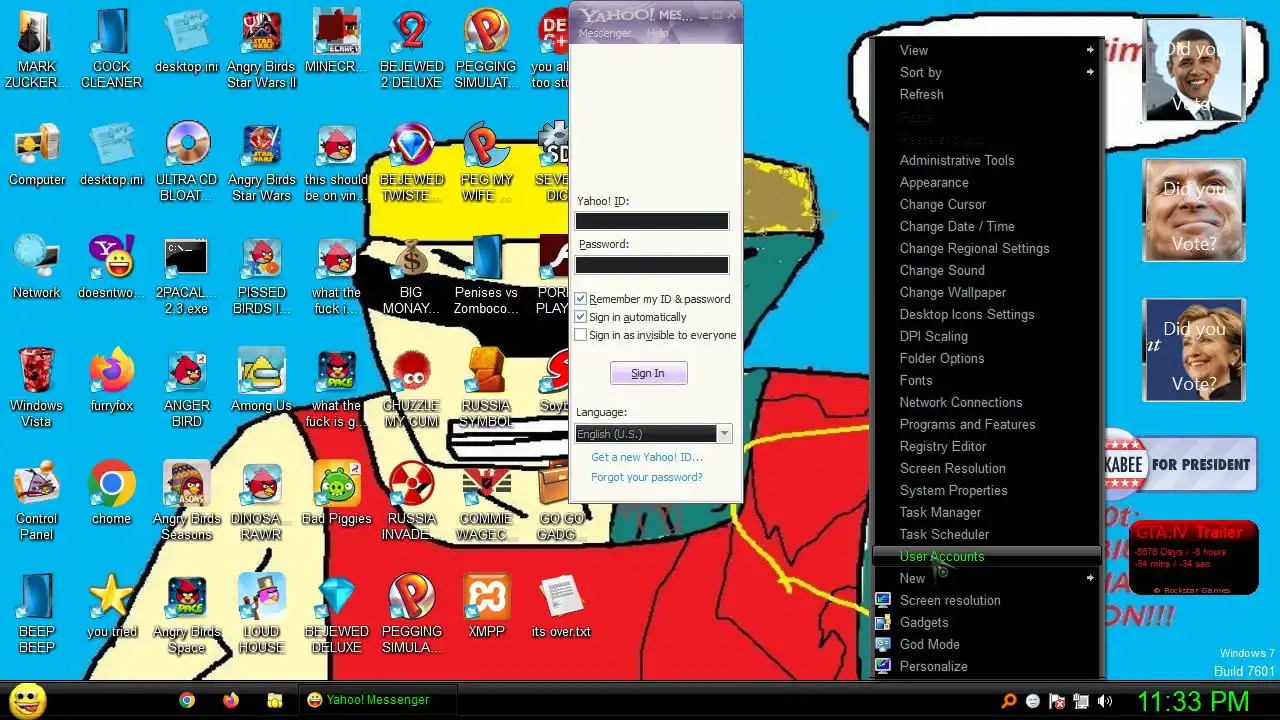The width and height of the screenshot is (1280, 720).
Task: Choose Change Wallpaper from the context menu
Action: pos(986,292)
